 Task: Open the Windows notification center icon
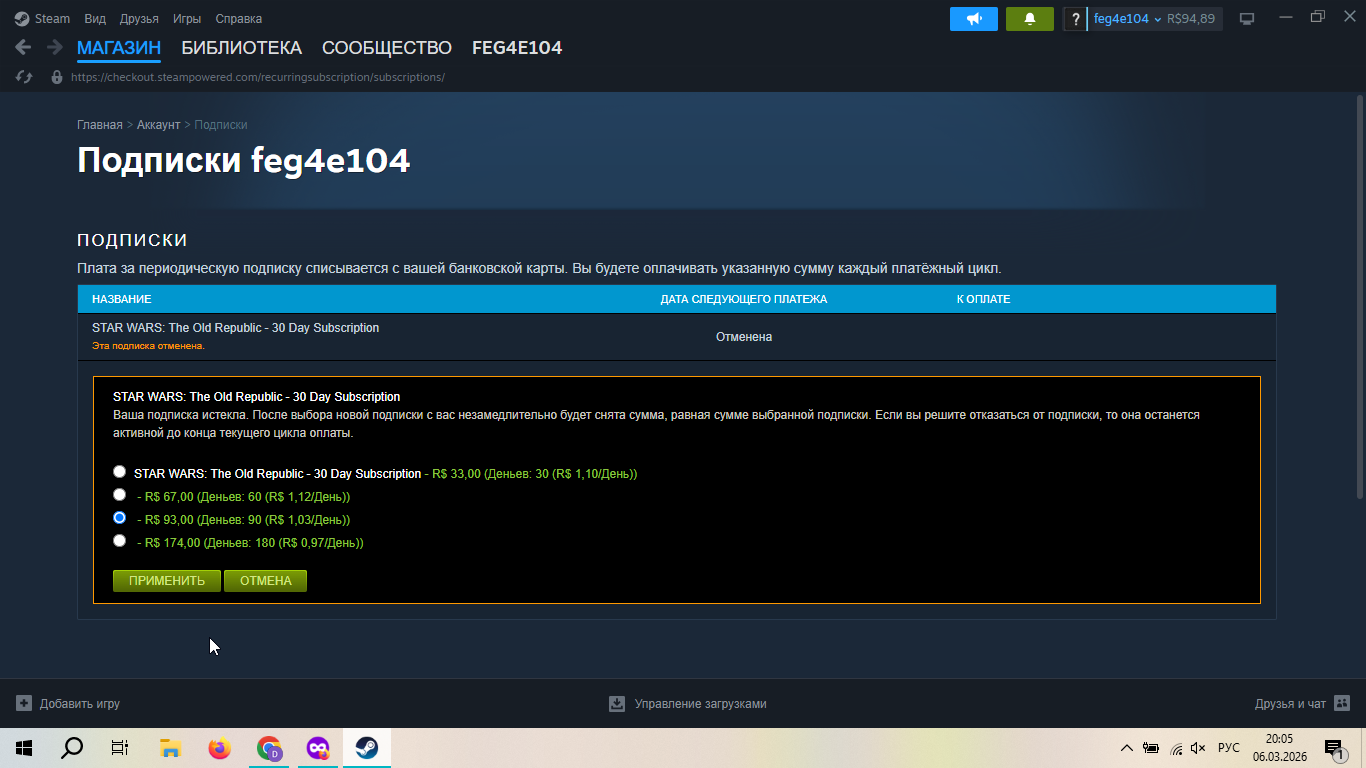click(x=1334, y=748)
